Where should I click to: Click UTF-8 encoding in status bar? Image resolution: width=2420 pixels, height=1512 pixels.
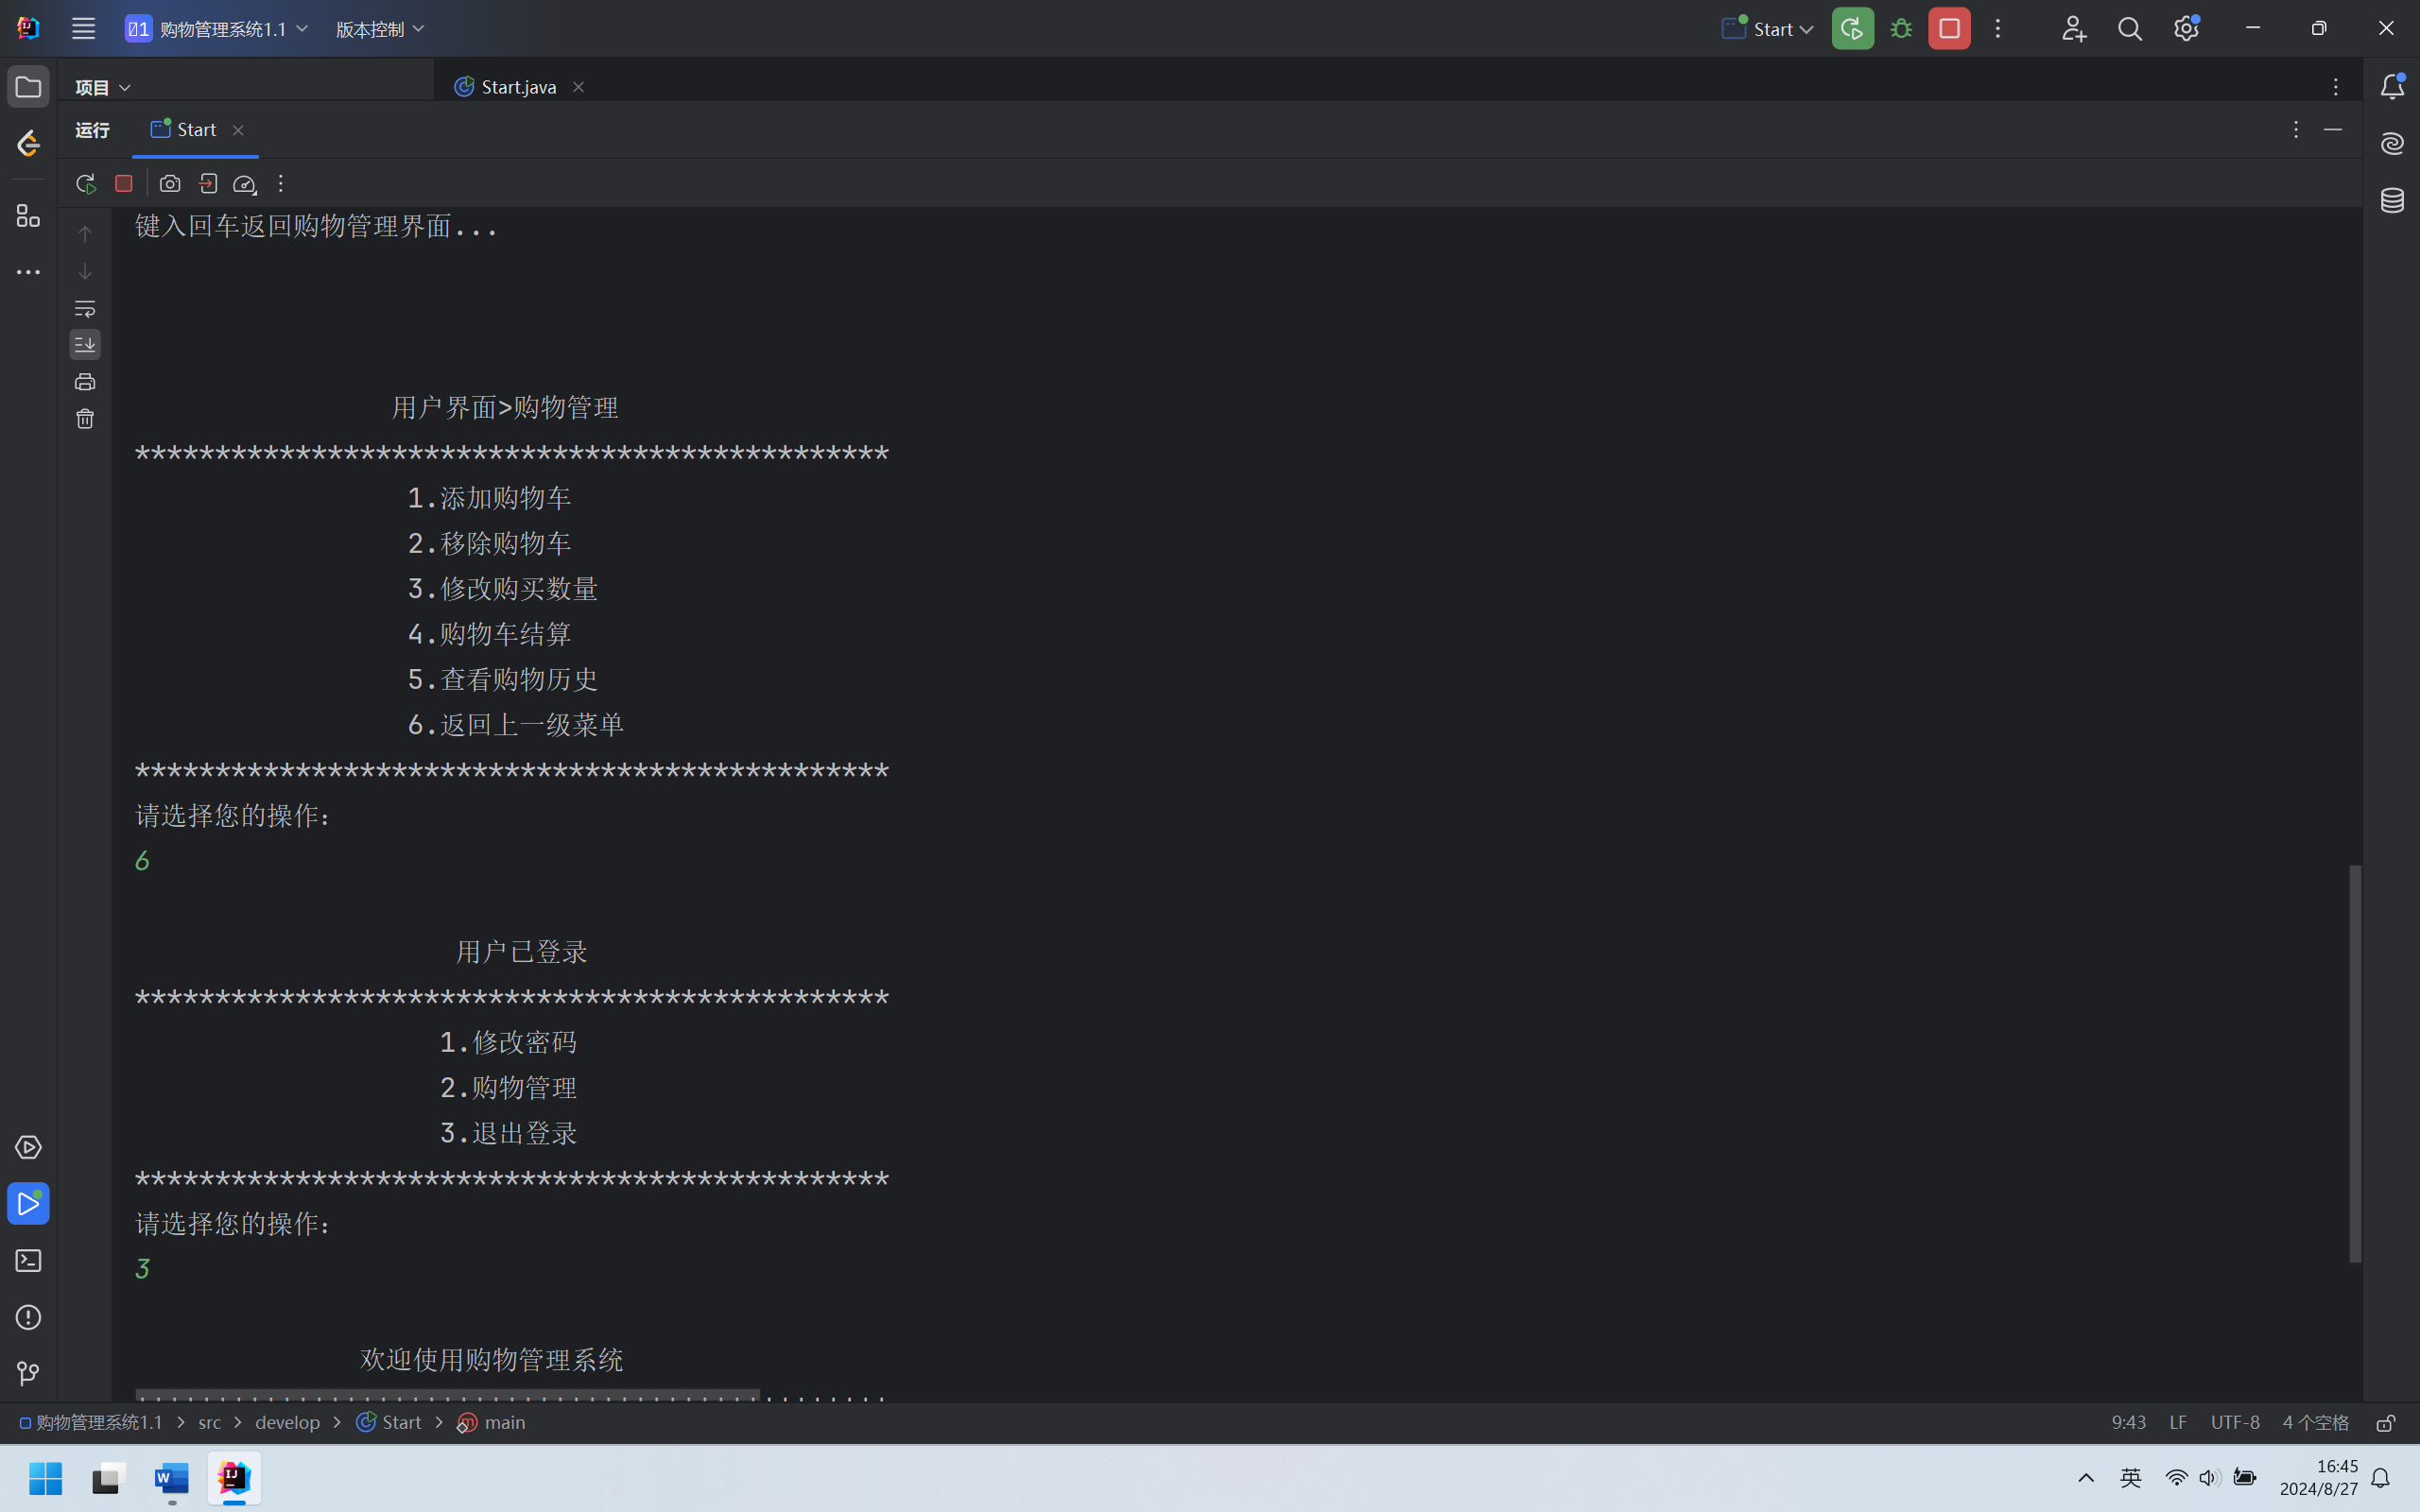click(2235, 1423)
